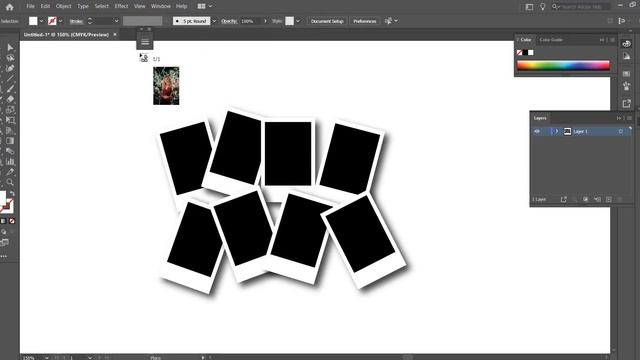Select the Eyedropper tool

tap(10, 172)
